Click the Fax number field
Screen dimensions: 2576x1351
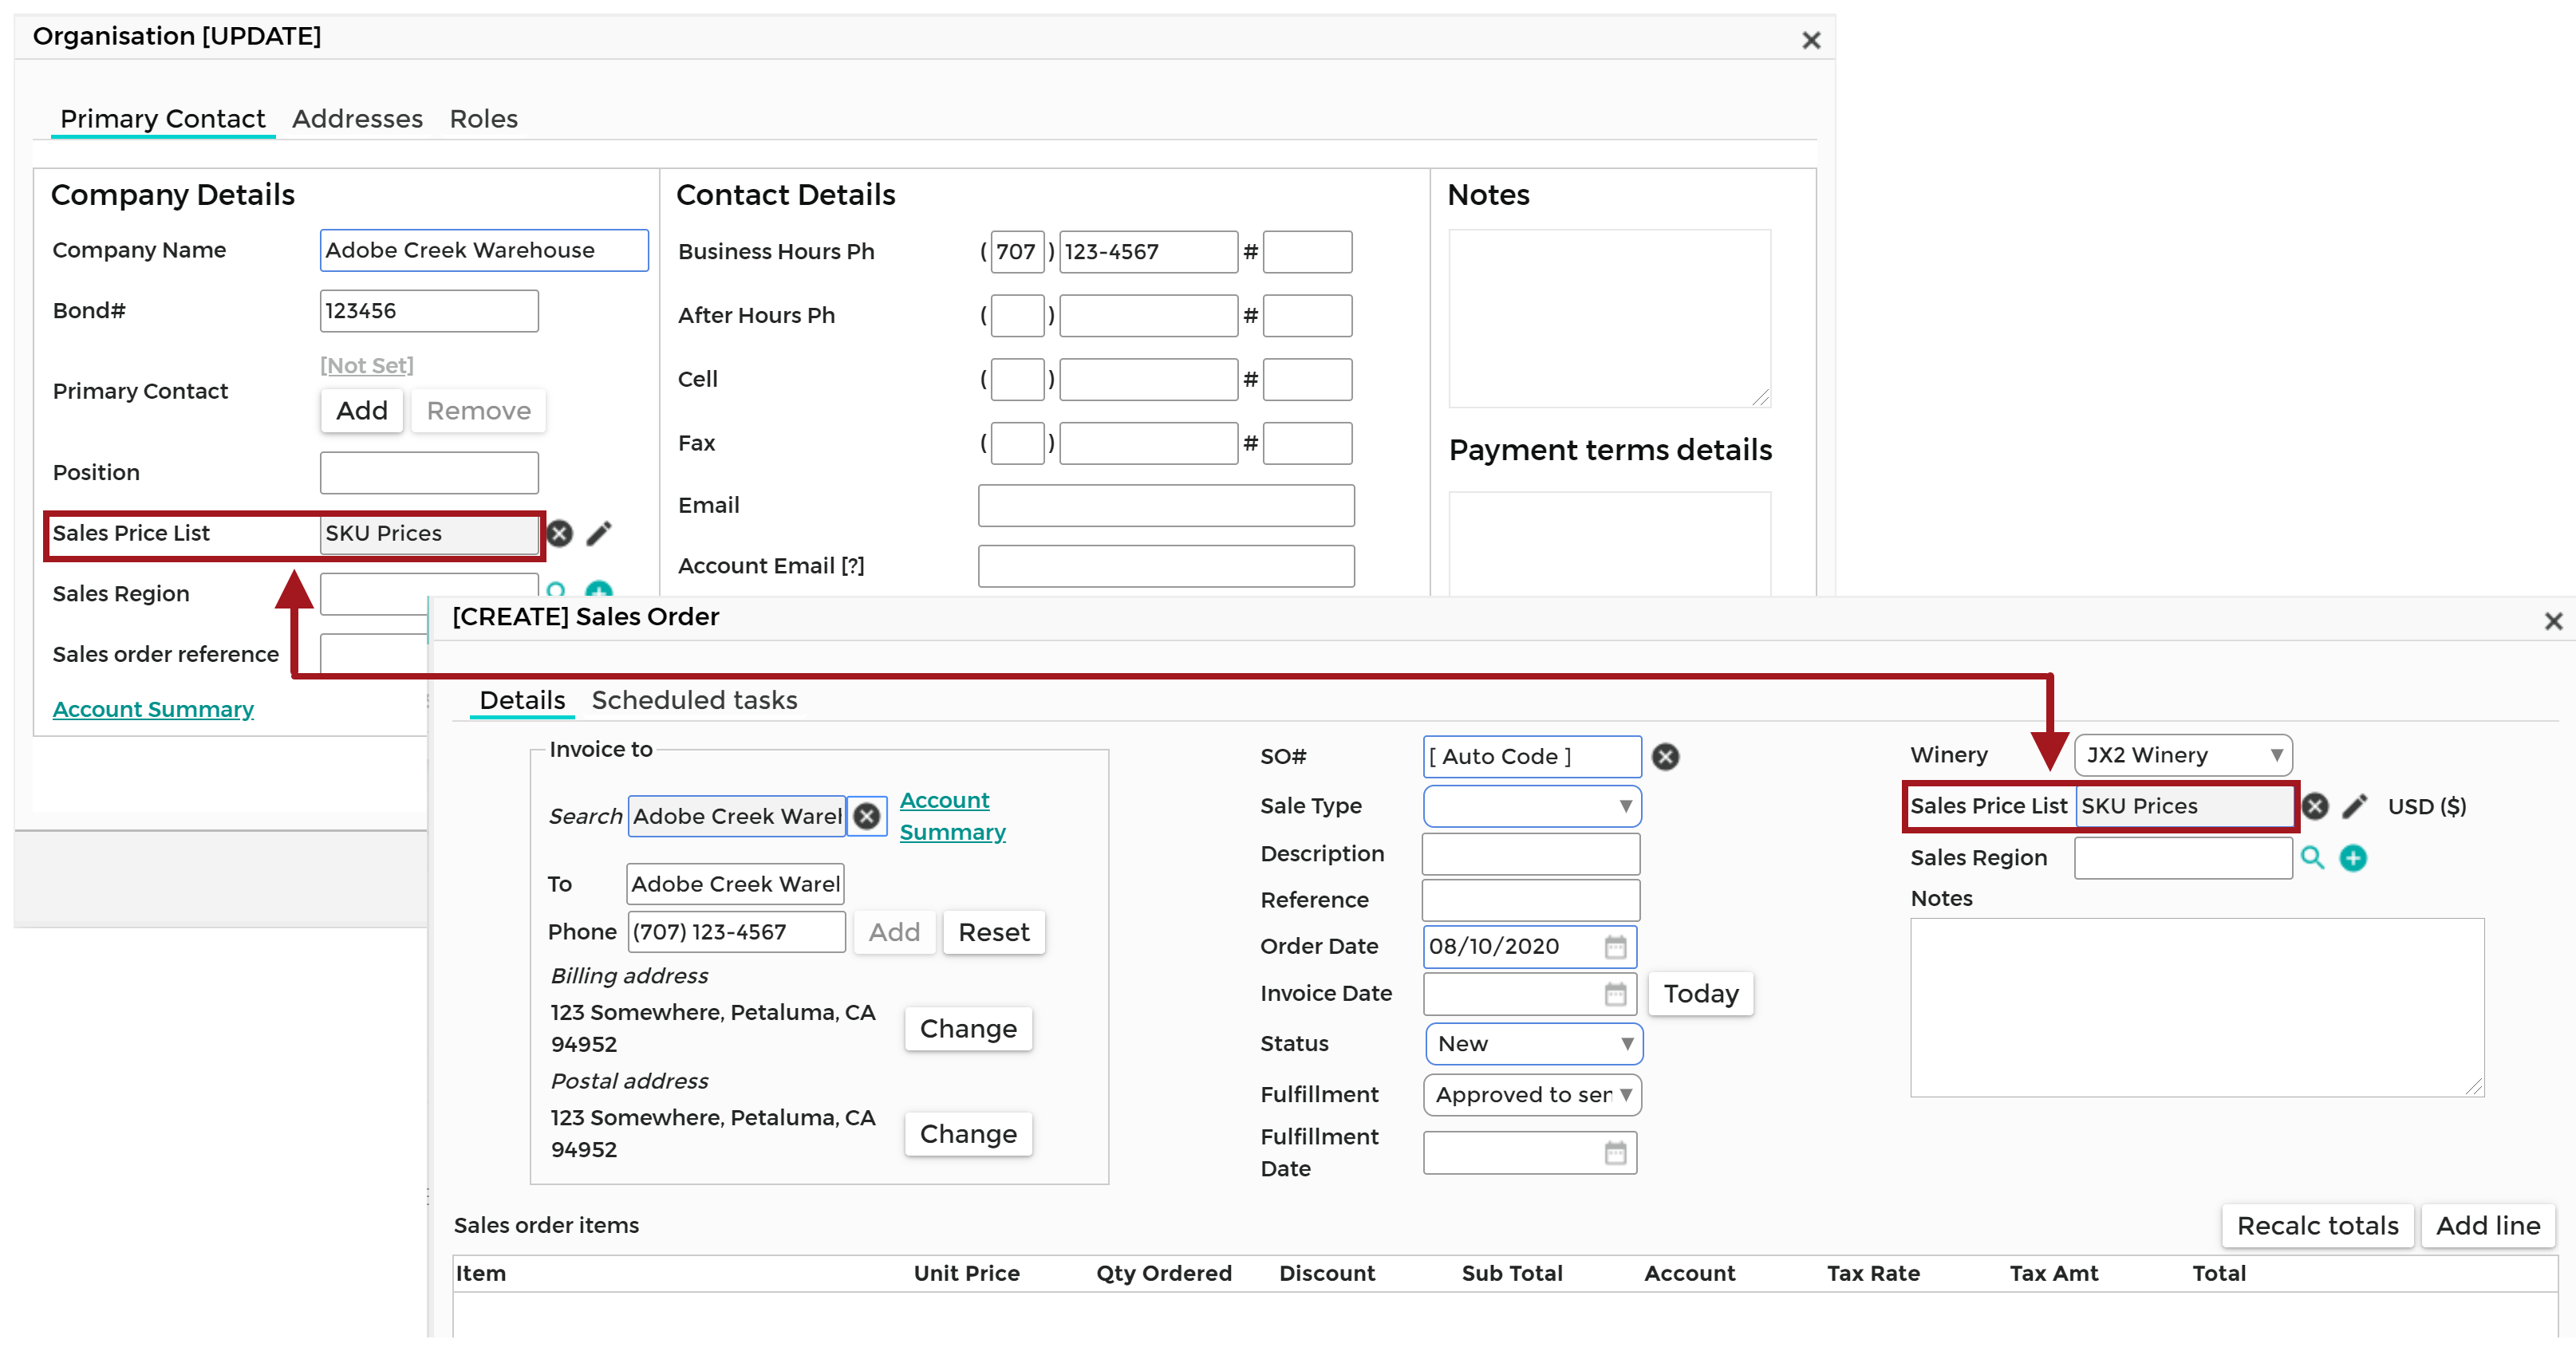click(1148, 444)
